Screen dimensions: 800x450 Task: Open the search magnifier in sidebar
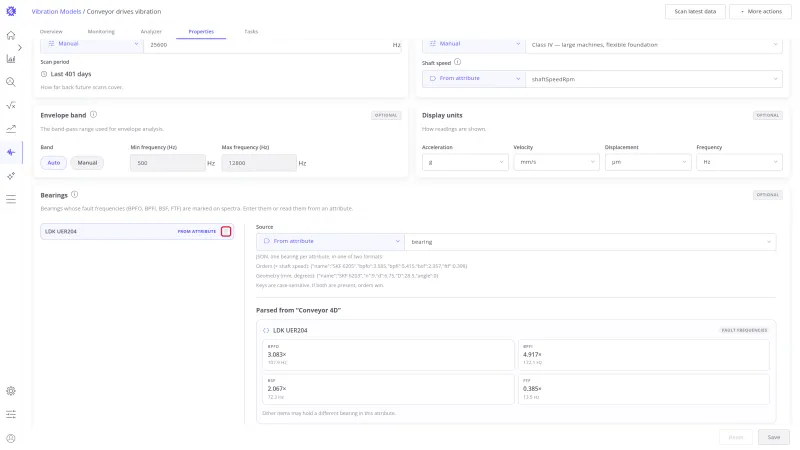click(11, 82)
